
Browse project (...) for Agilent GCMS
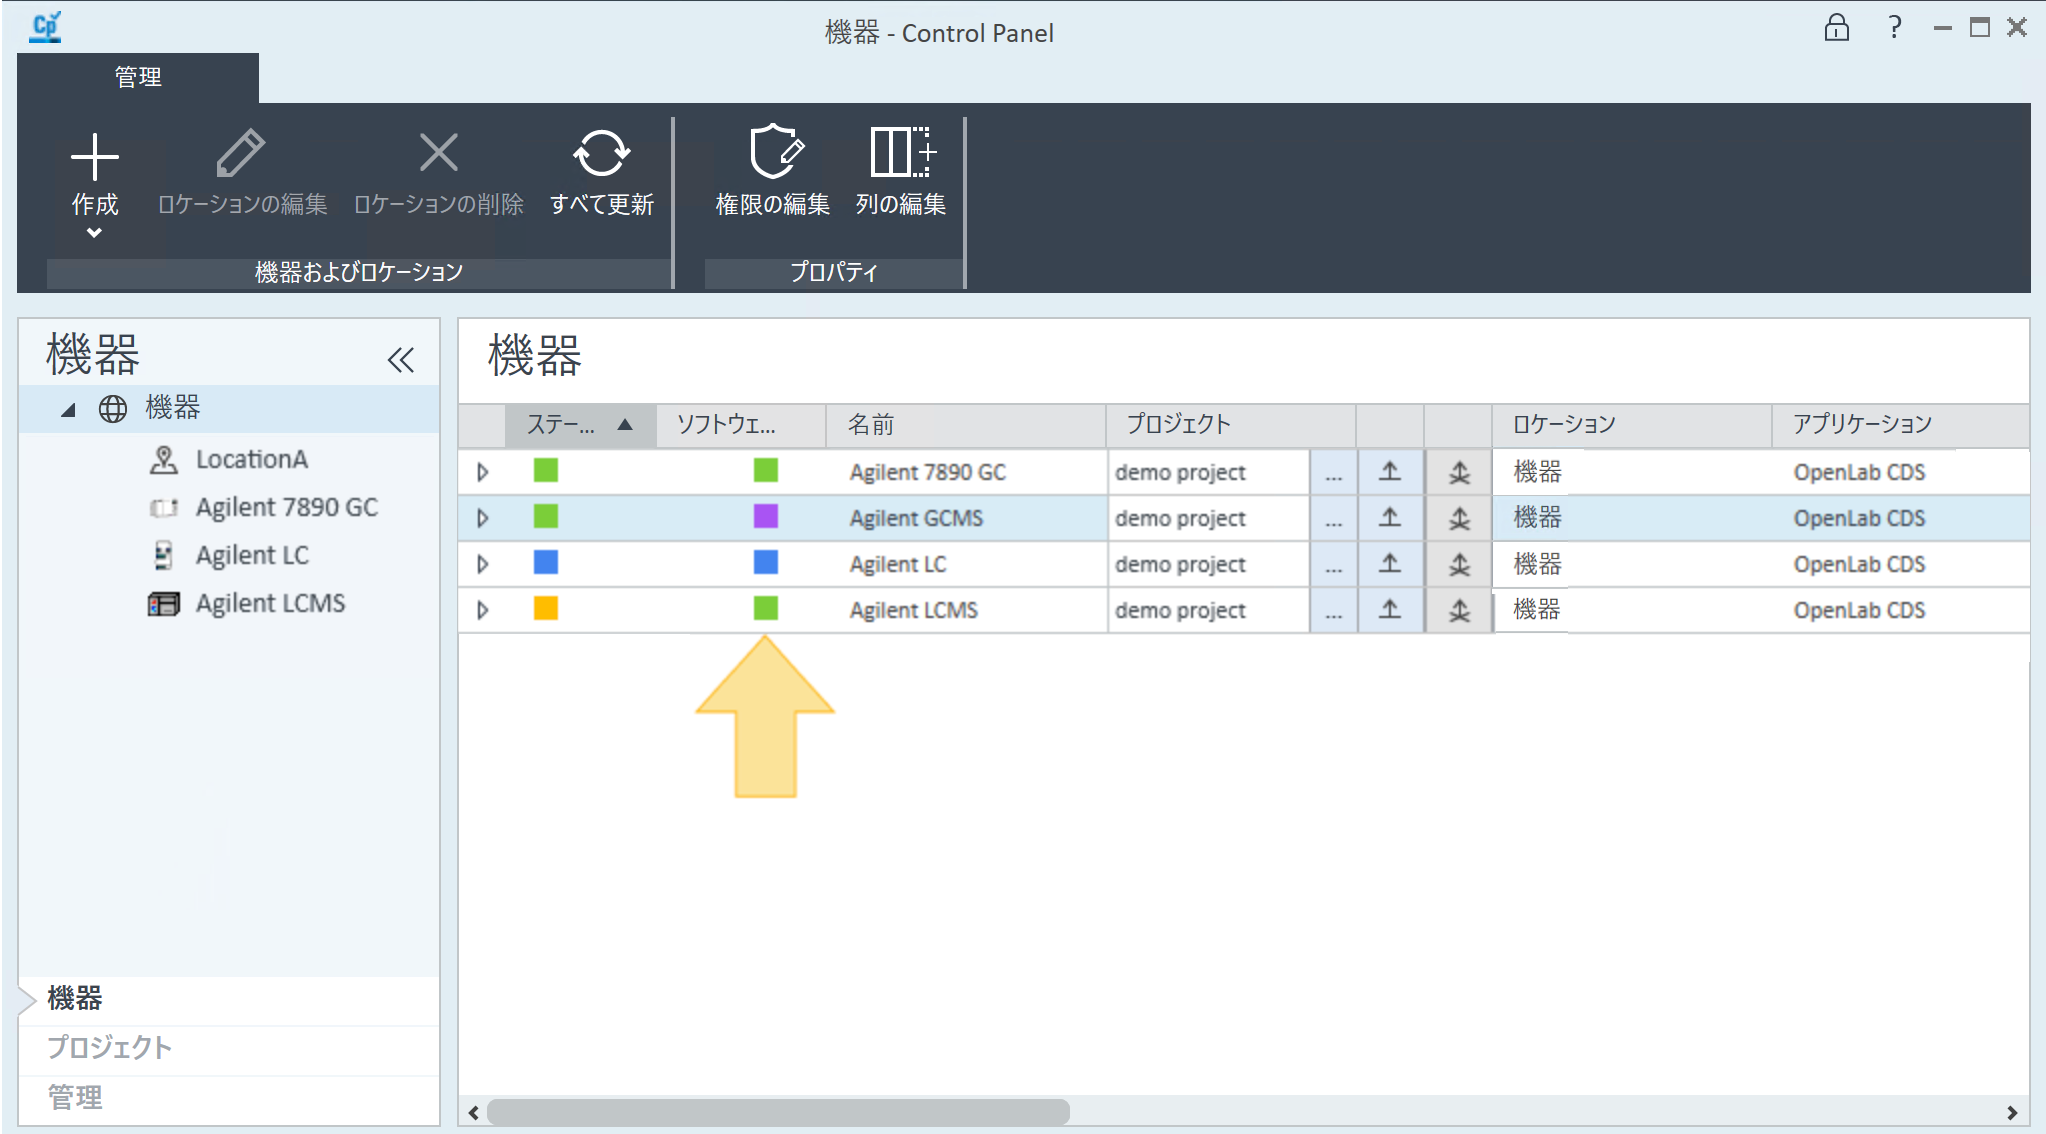[1333, 518]
